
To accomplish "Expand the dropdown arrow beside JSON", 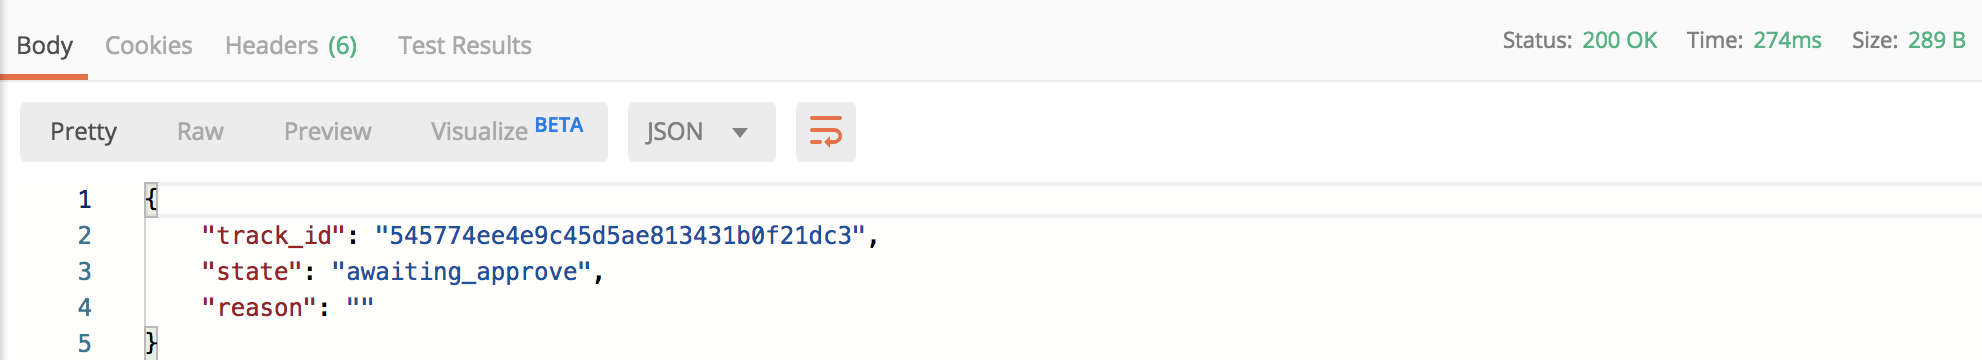I will 740,132.
